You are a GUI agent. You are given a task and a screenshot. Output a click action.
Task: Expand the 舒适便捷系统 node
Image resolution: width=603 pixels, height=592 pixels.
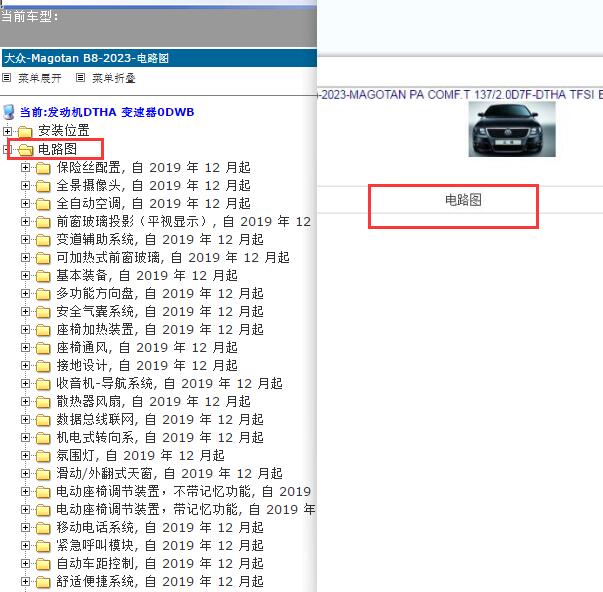point(25,581)
